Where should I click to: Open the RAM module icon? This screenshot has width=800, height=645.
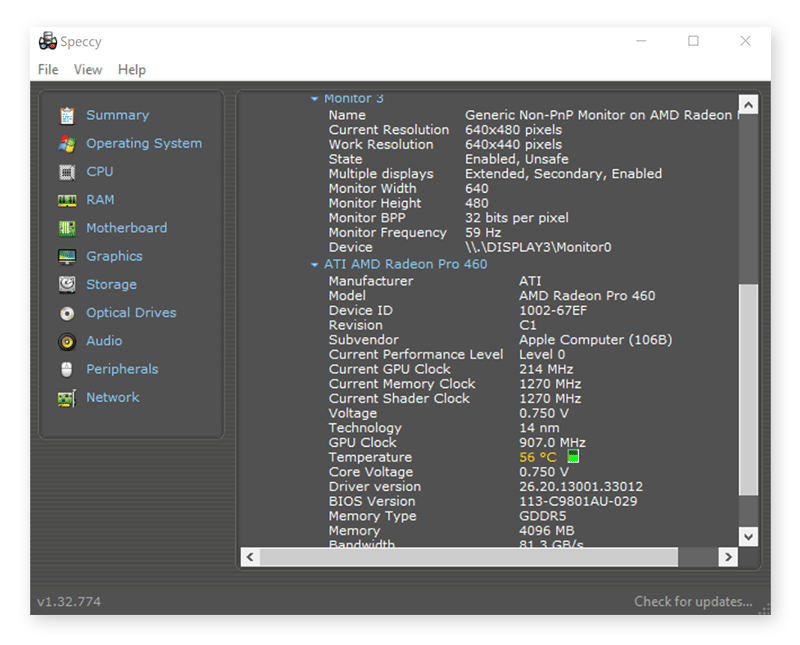[x=67, y=200]
